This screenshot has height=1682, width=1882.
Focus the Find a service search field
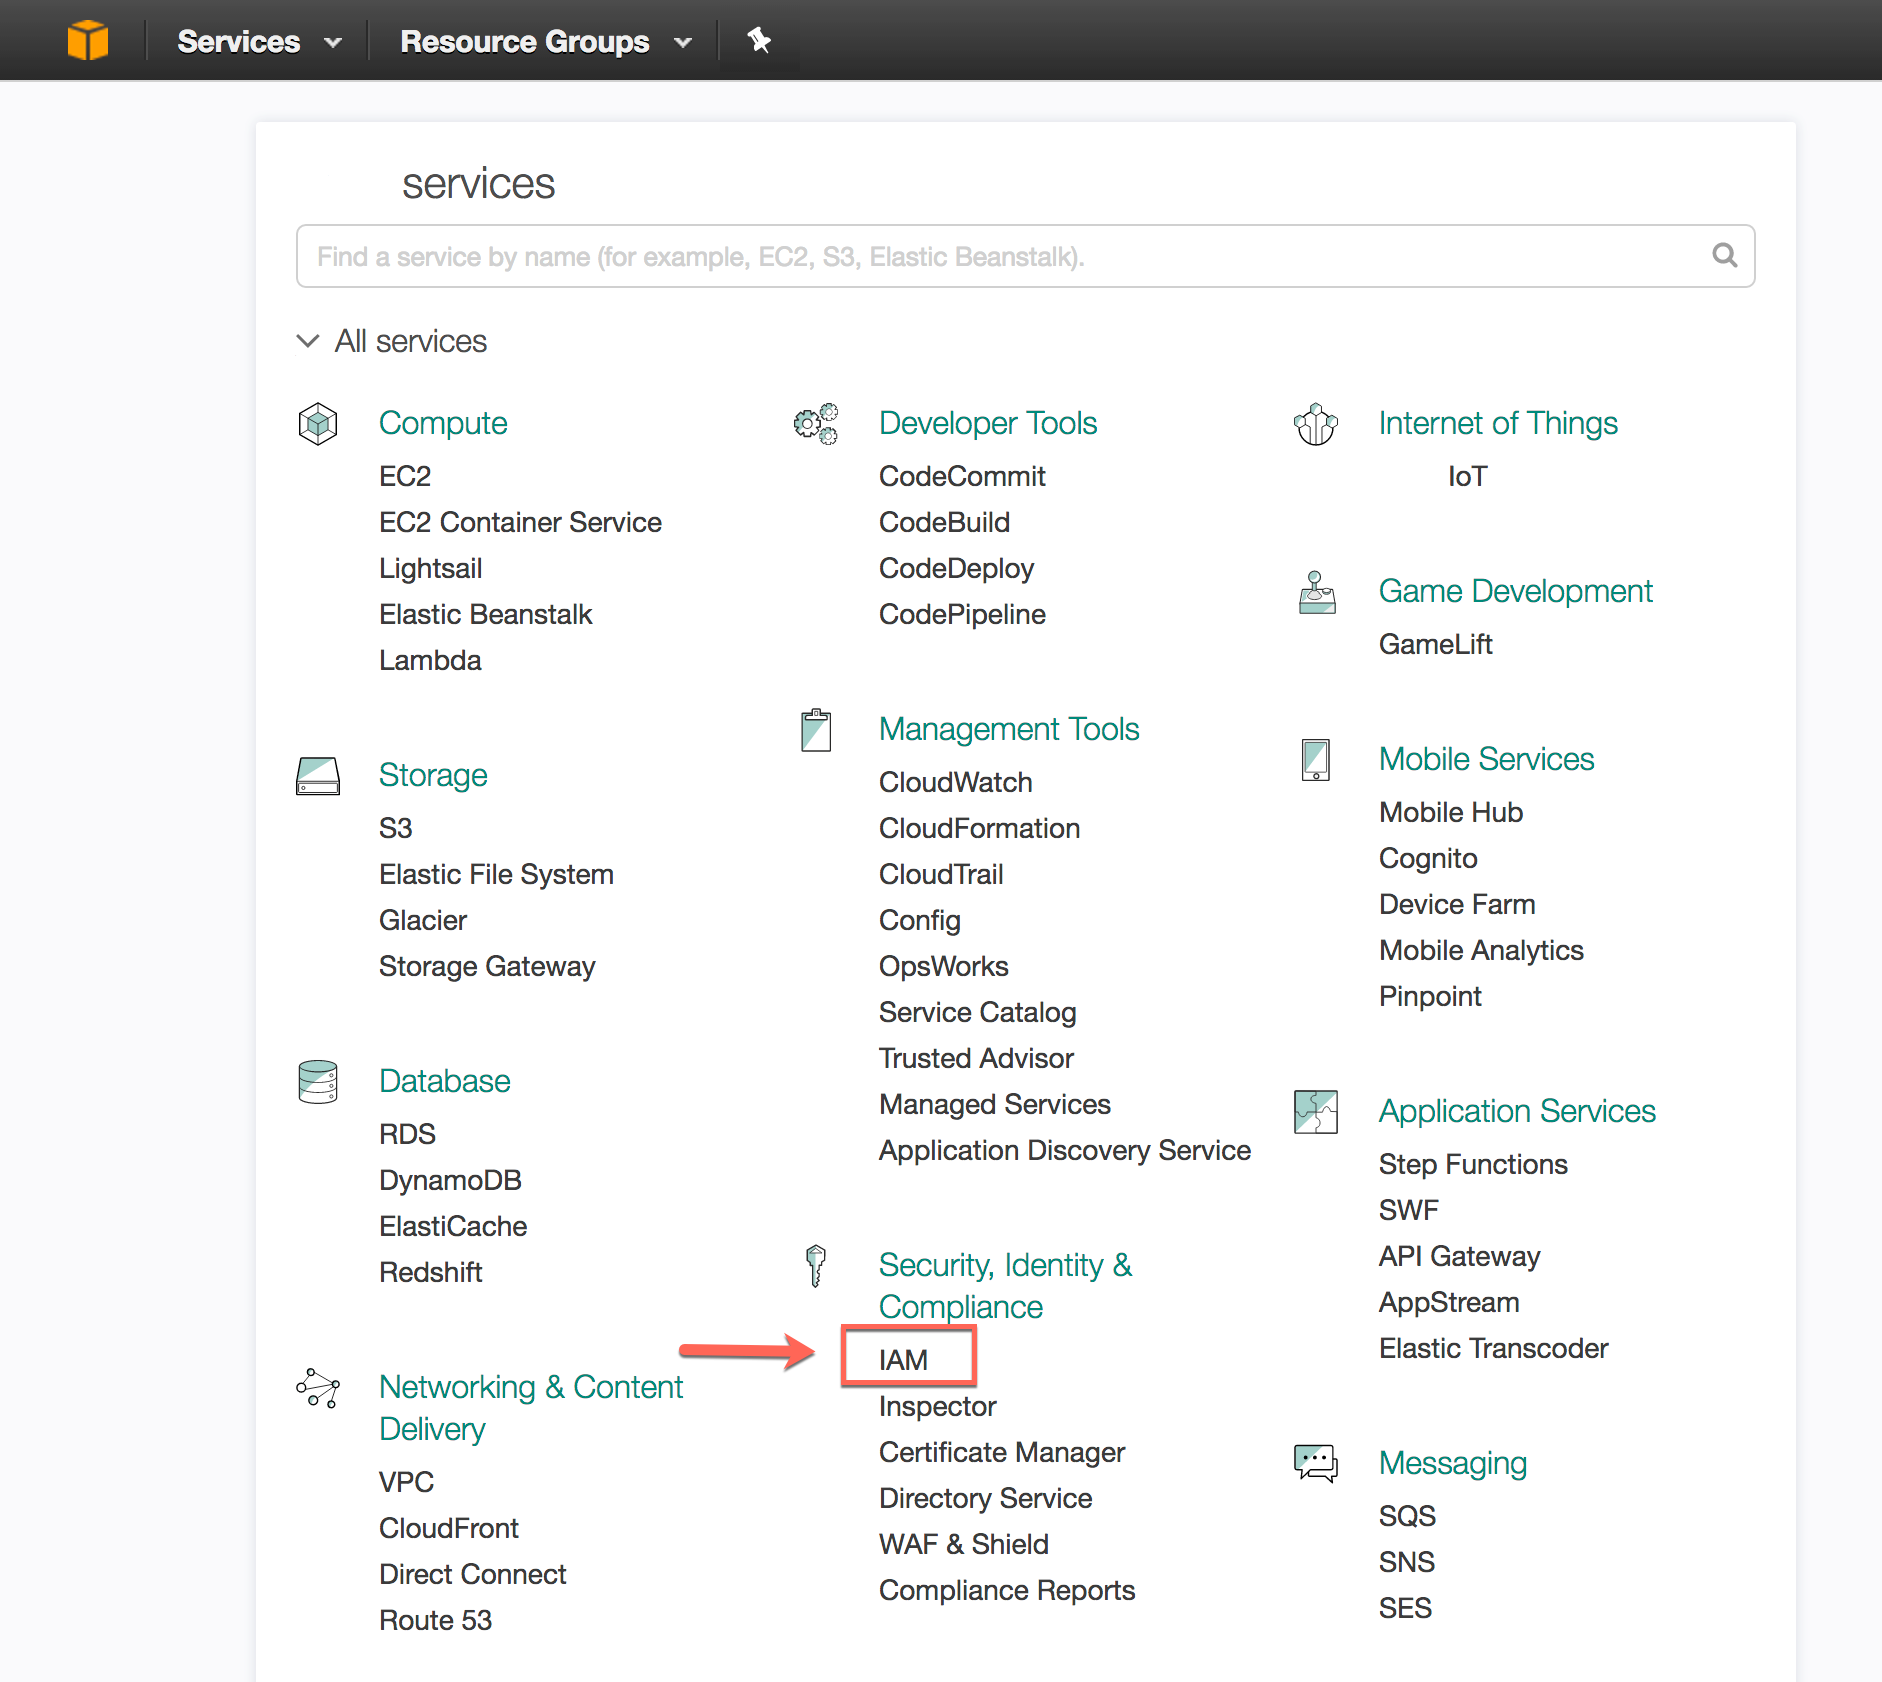point(1000,256)
